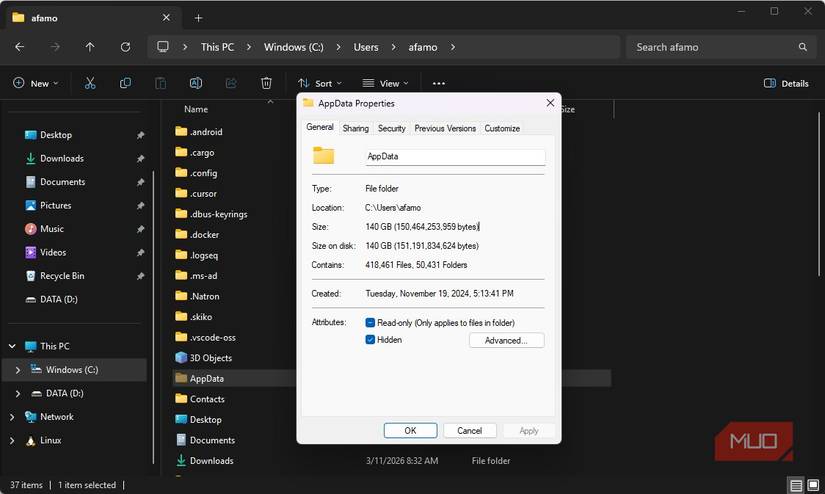The image size is (825, 494).
Task: Open a new tab with plus icon
Action: [x=198, y=18]
